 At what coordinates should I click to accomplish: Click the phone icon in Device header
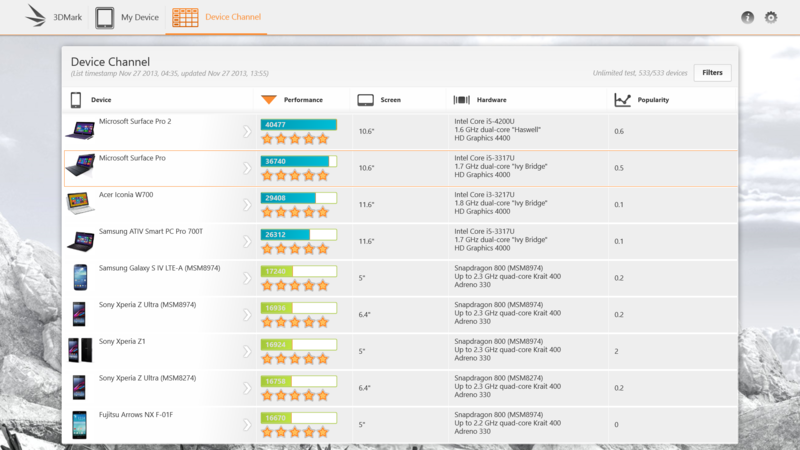76,100
